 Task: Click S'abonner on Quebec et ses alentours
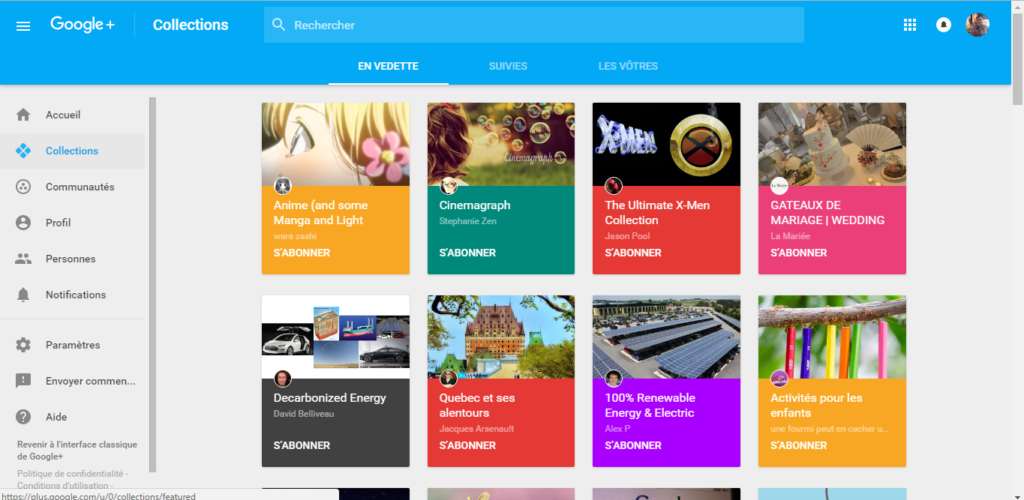468,446
